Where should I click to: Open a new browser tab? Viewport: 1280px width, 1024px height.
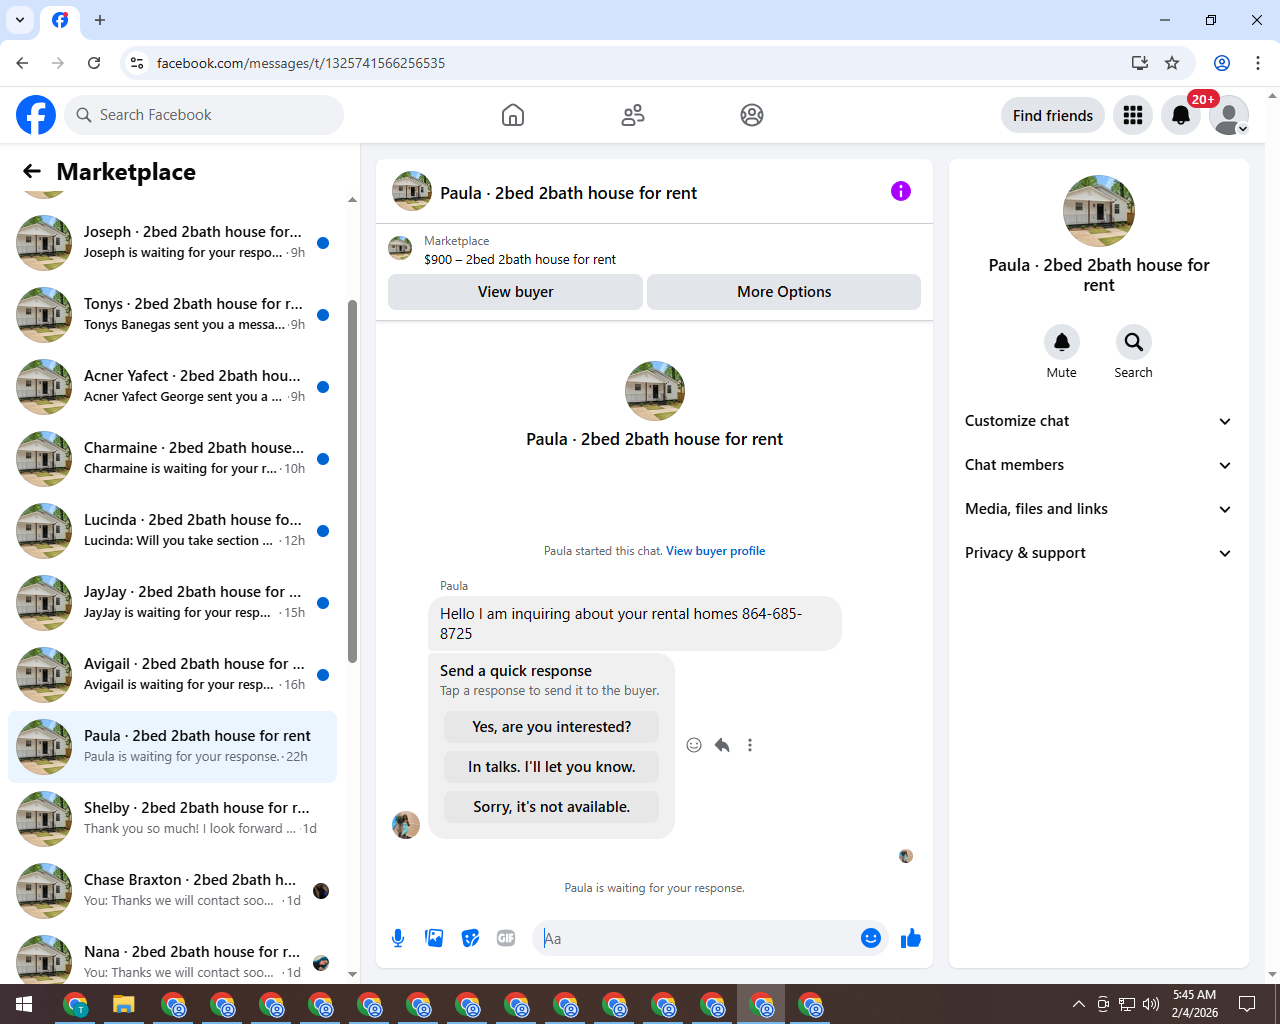(x=100, y=20)
